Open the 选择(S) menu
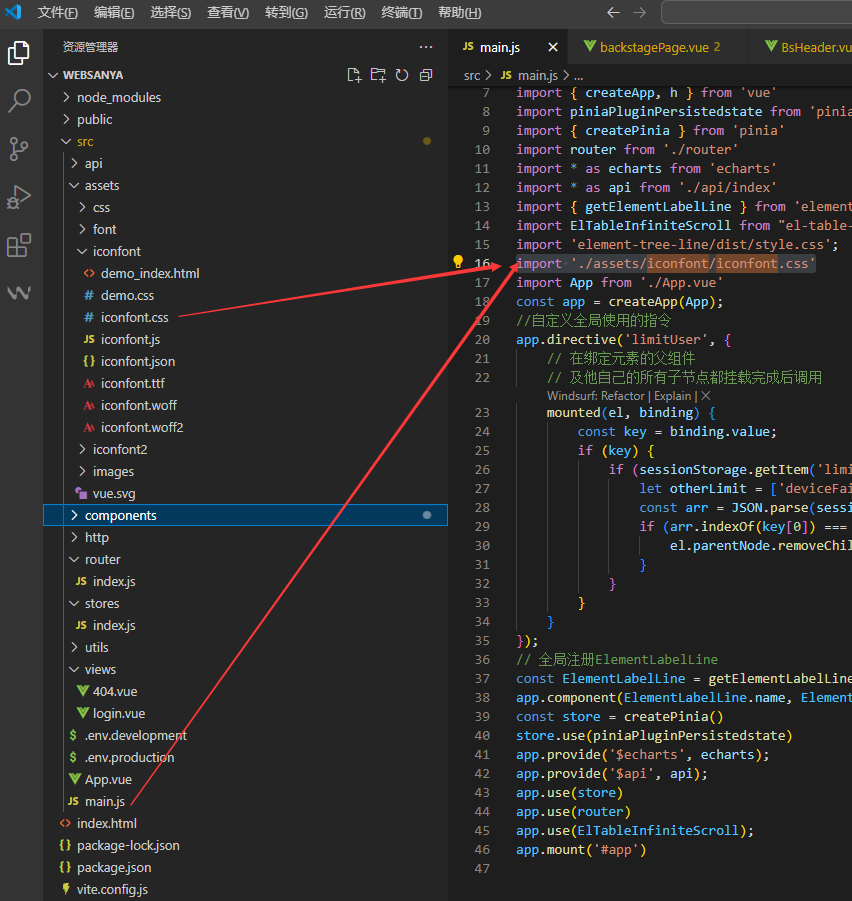 (x=171, y=13)
